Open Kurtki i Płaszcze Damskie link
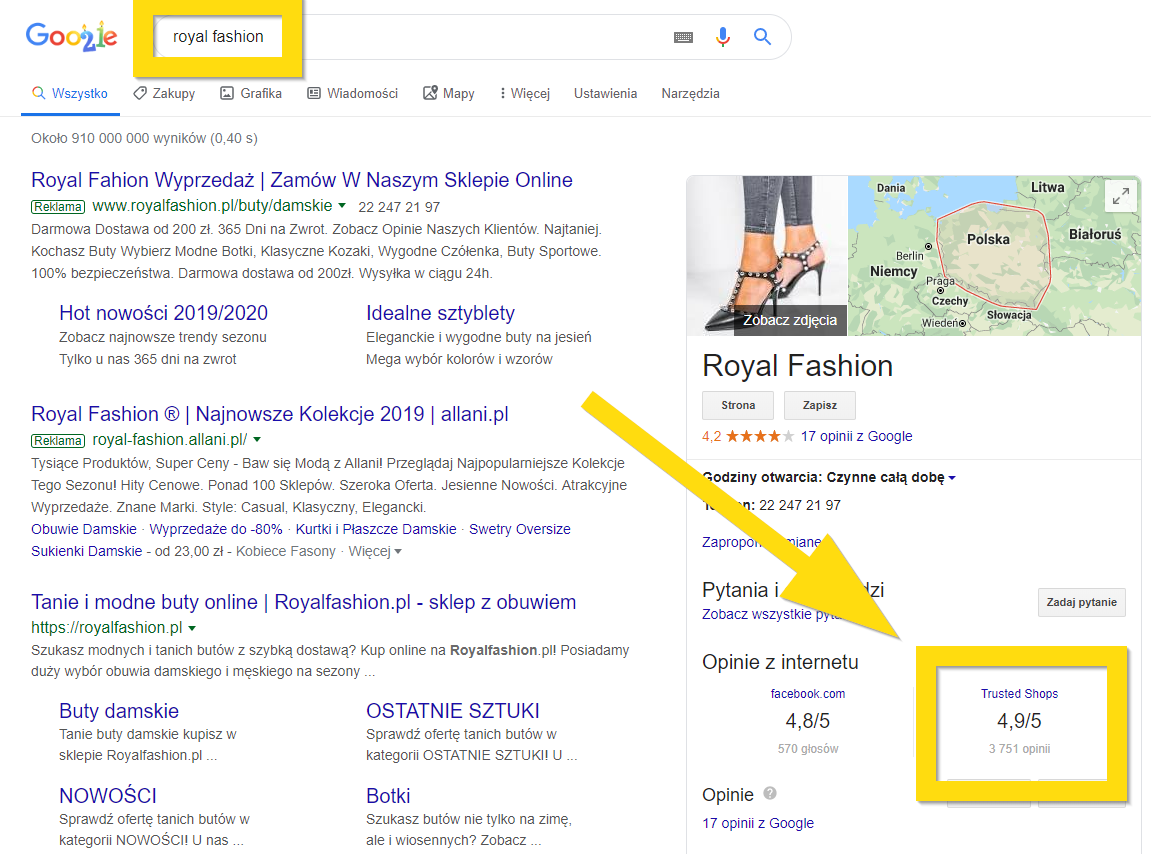 click(x=376, y=529)
